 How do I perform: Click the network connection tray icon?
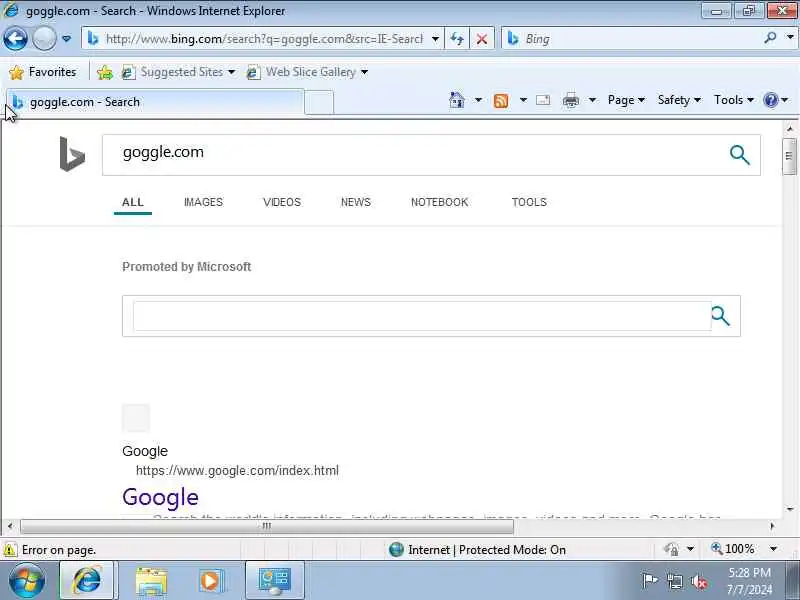tap(674, 581)
